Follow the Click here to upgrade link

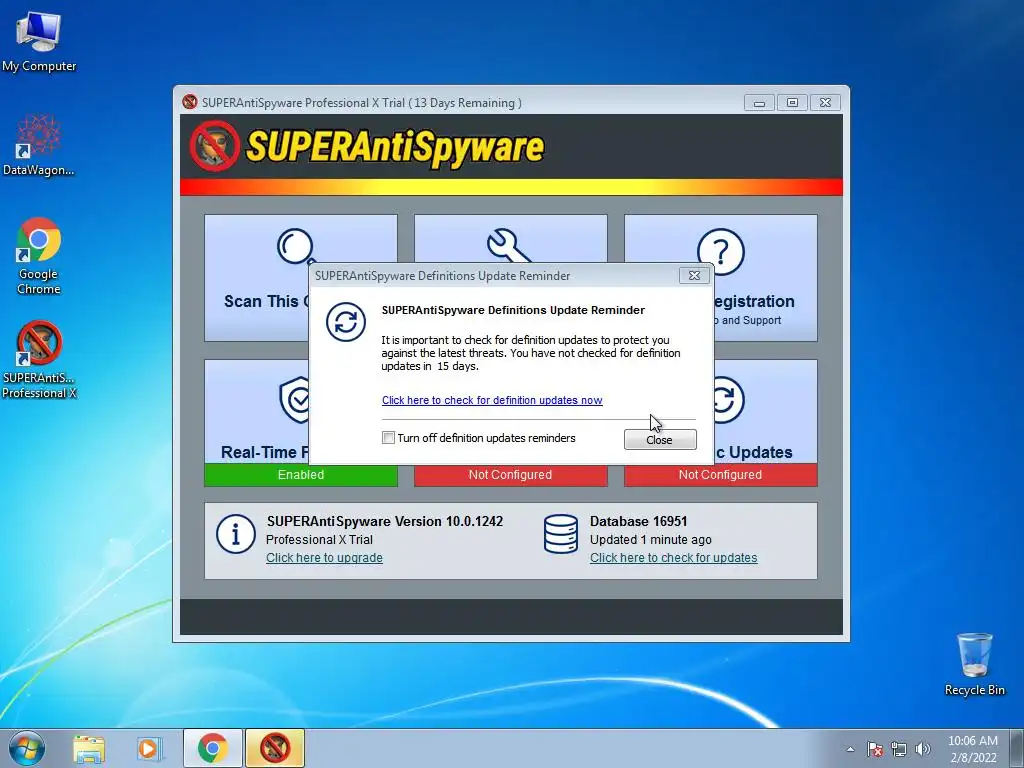click(324, 558)
